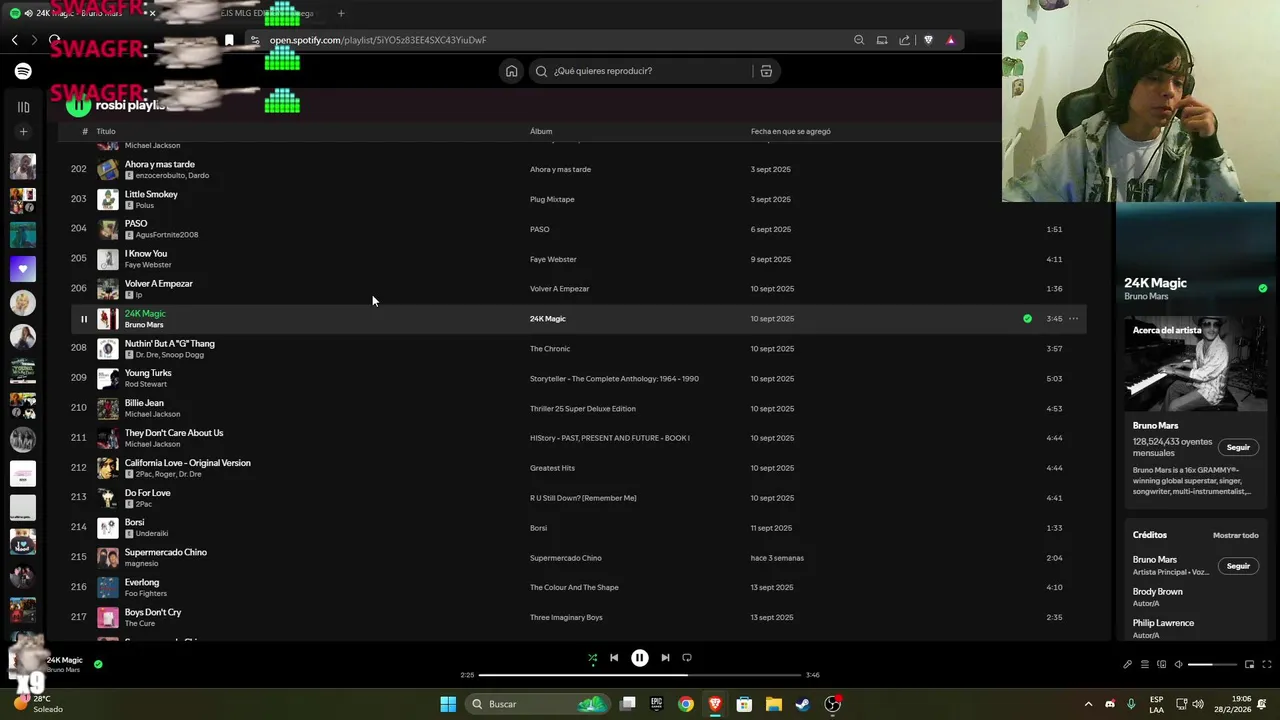This screenshot has width=1280, height=720.
Task: Seek in the song progress bar
Action: coord(640,675)
